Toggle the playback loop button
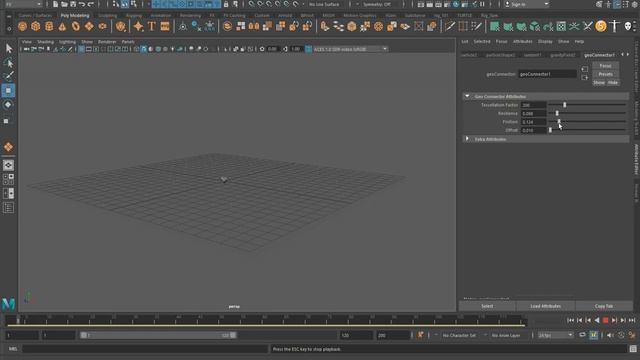Screen dimensions: 640x360 [582, 335]
